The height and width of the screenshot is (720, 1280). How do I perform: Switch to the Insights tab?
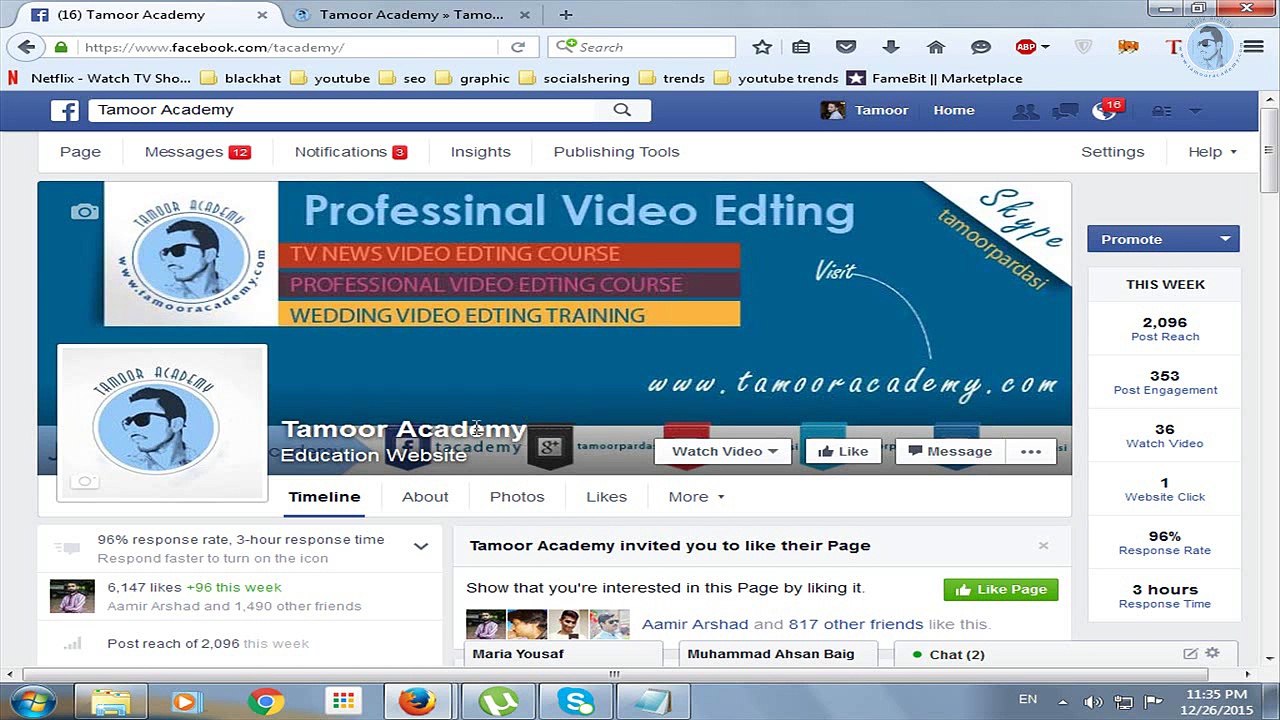pyautogui.click(x=481, y=152)
